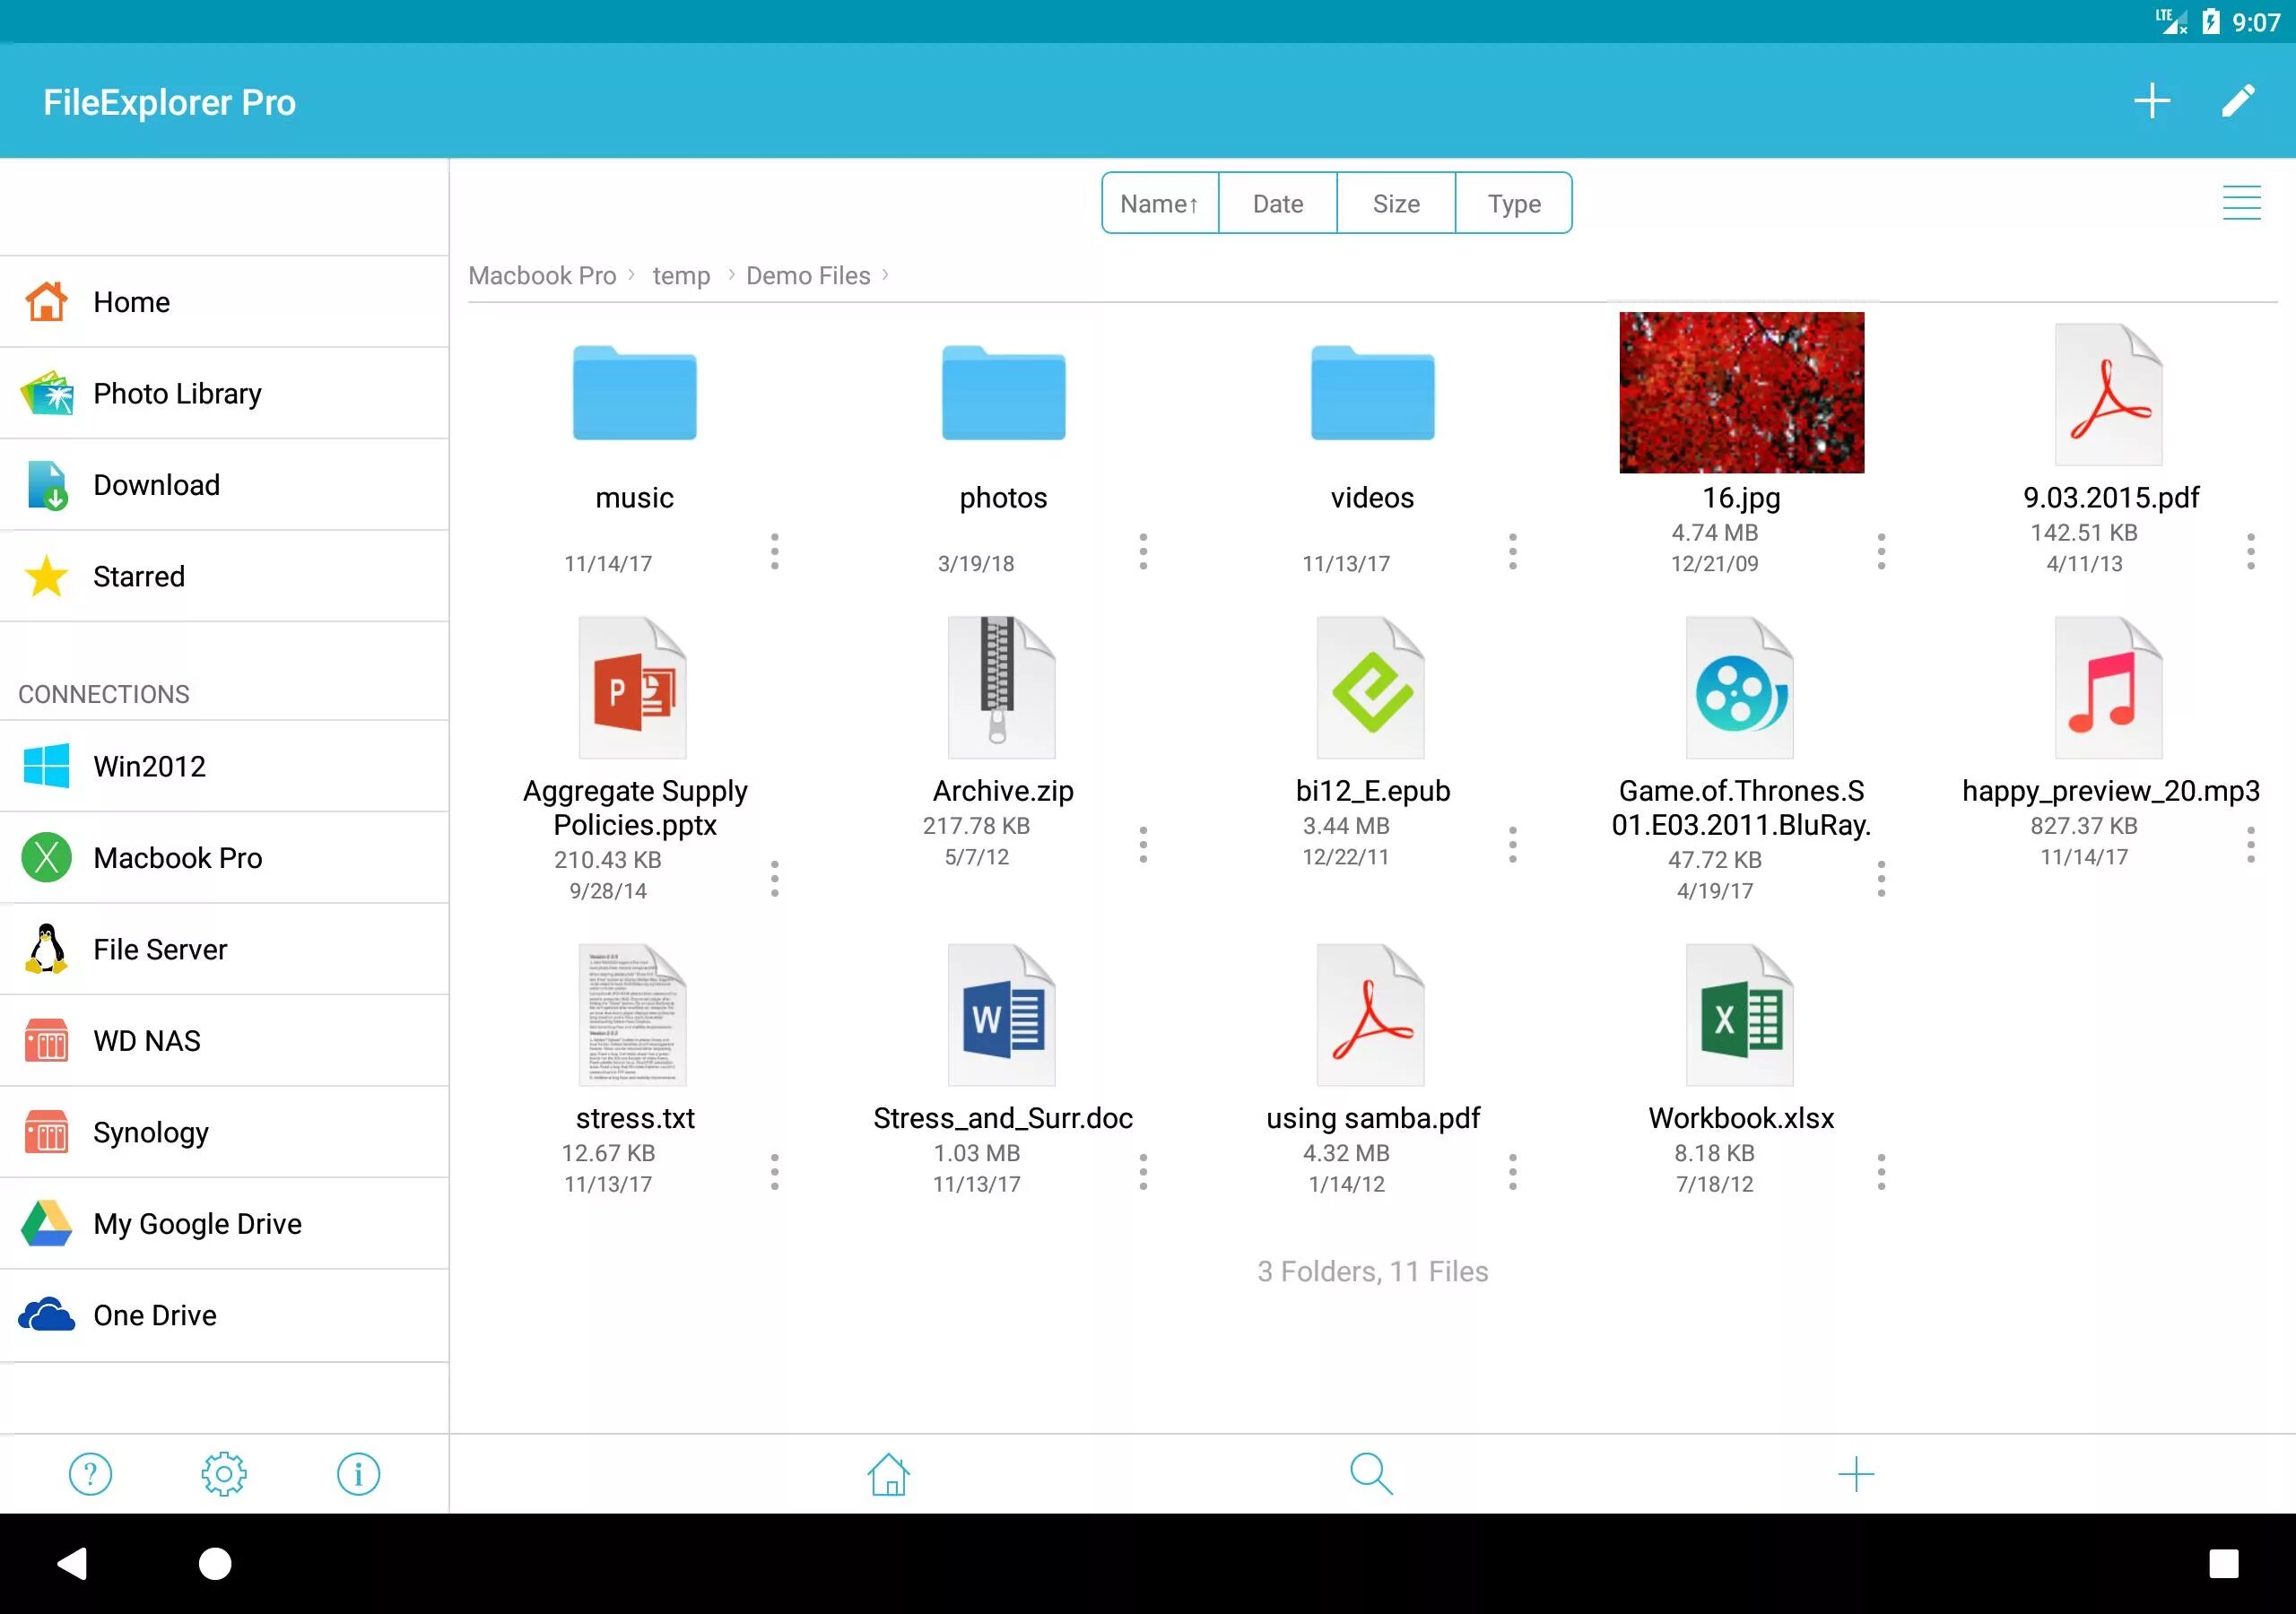Tap the pencil edit icon in header

[x=2238, y=101]
